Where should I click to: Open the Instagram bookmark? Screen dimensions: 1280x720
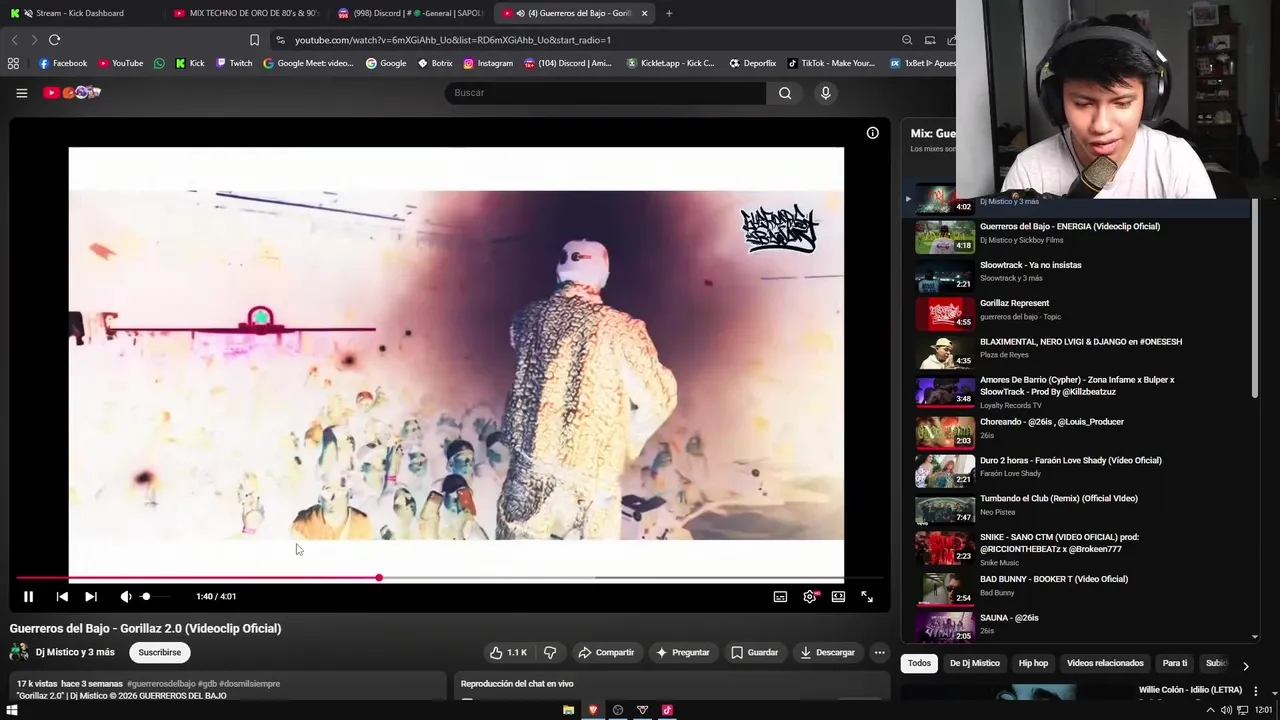coord(488,63)
